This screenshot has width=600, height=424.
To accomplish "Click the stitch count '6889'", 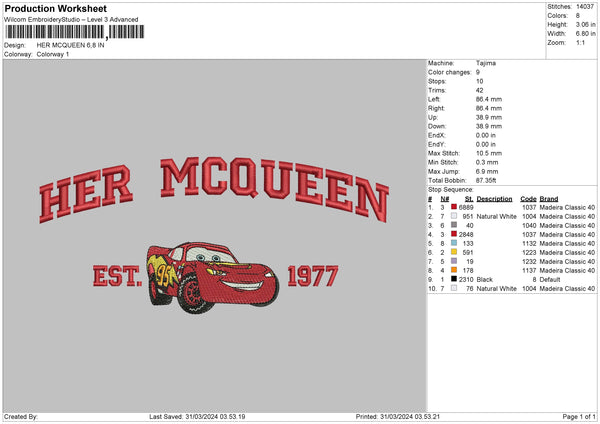I will click(466, 207).
